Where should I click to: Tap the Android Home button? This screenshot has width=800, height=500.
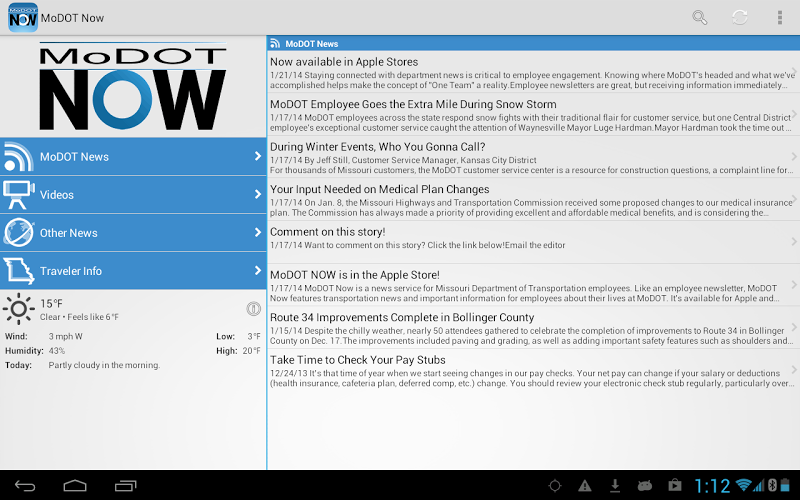pyautogui.click(x=75, y=486)
